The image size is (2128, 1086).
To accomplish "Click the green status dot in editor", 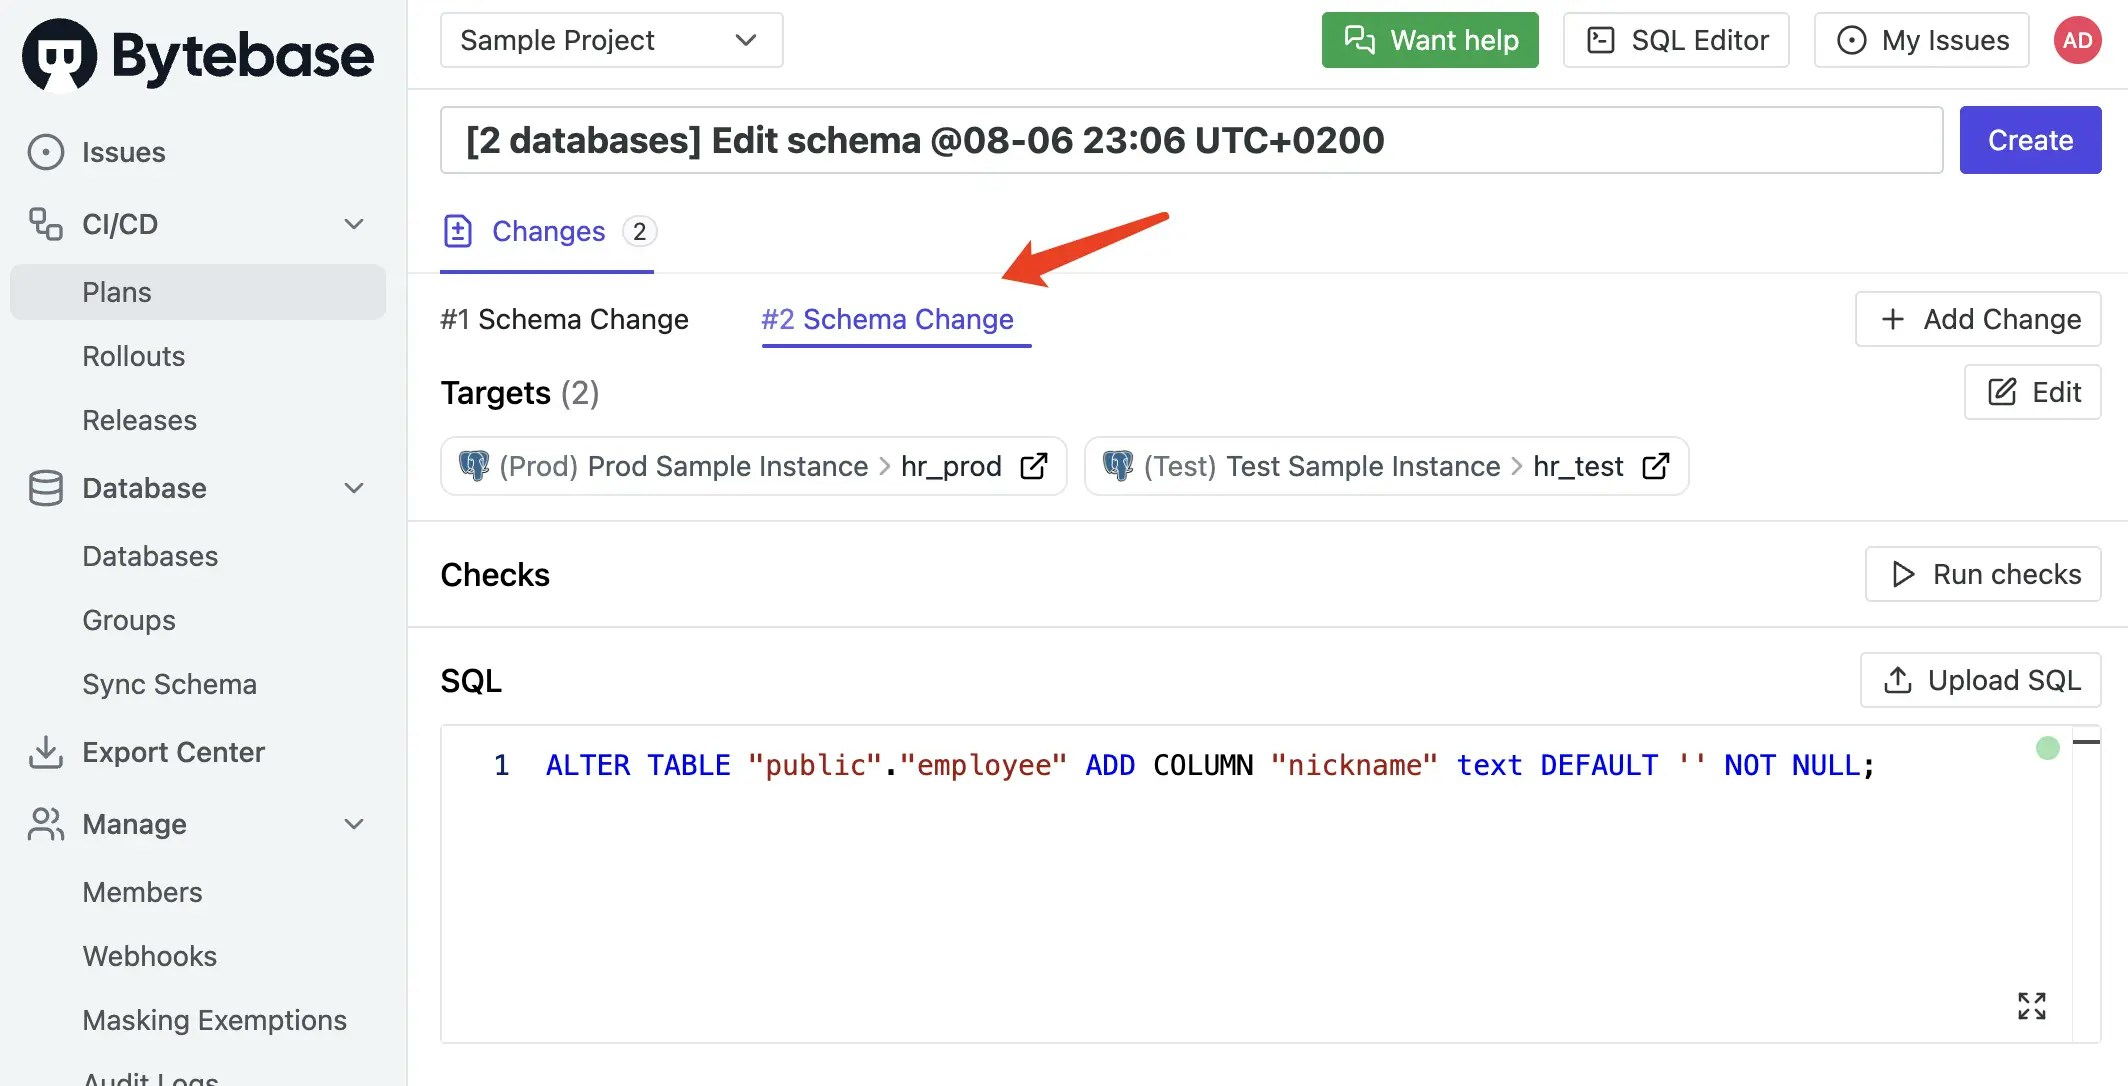I will (x=2048, y=747).
